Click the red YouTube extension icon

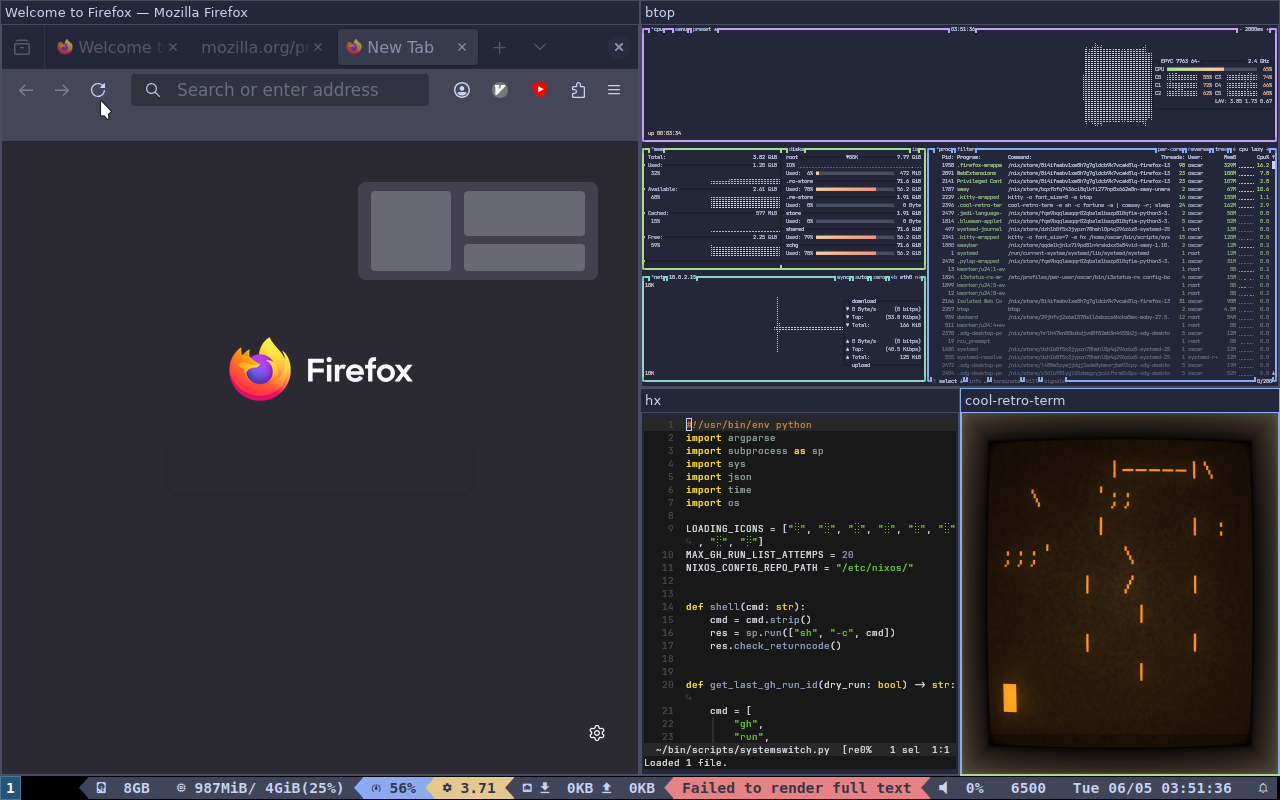pyautogui.click(x=540, y=90)
